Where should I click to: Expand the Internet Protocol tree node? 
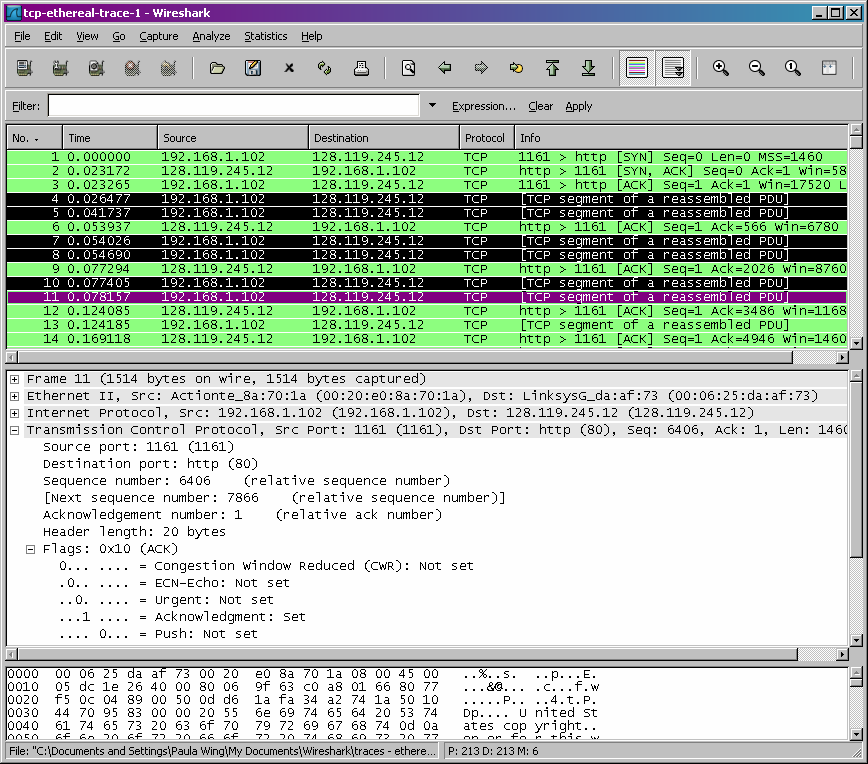coord(15,414)
